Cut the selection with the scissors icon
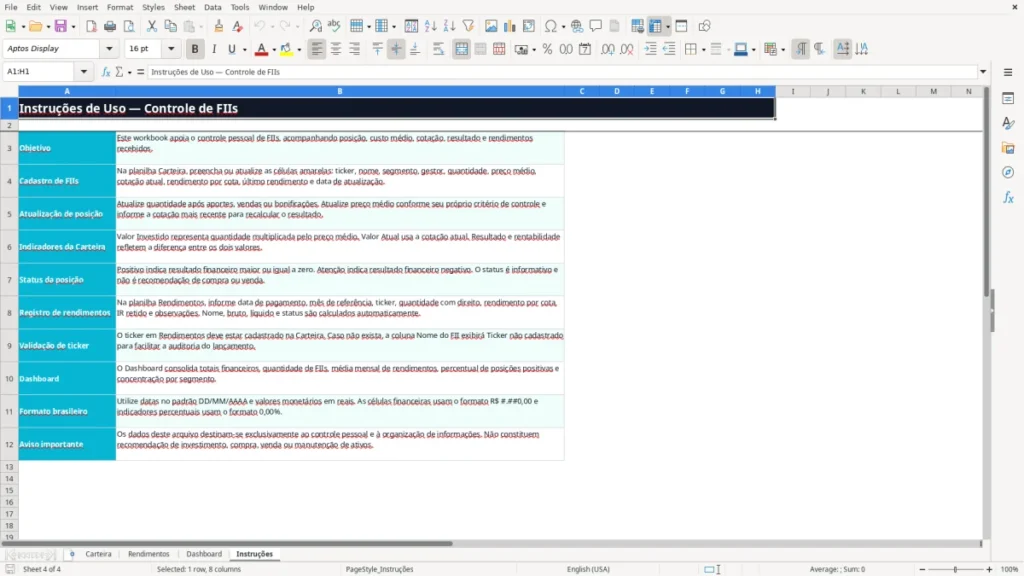 [152, 26]
